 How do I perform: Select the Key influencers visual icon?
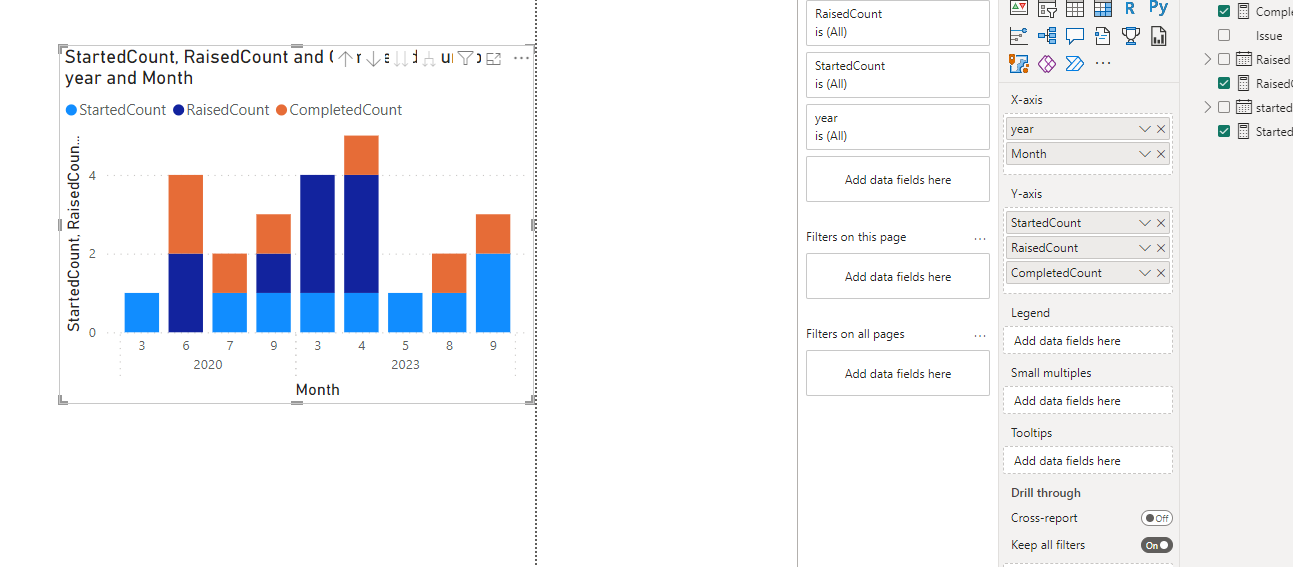click(x=1019, y=36)
